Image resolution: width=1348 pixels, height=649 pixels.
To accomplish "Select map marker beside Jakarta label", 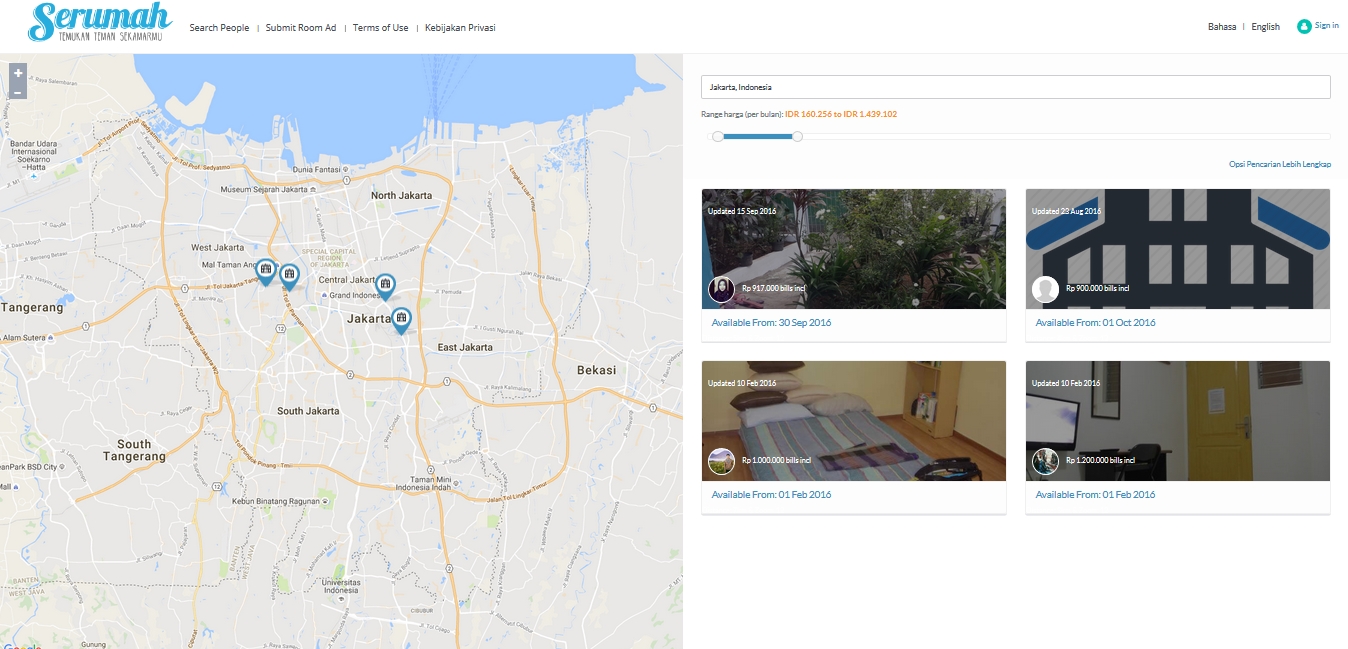I will click(401, 320).
